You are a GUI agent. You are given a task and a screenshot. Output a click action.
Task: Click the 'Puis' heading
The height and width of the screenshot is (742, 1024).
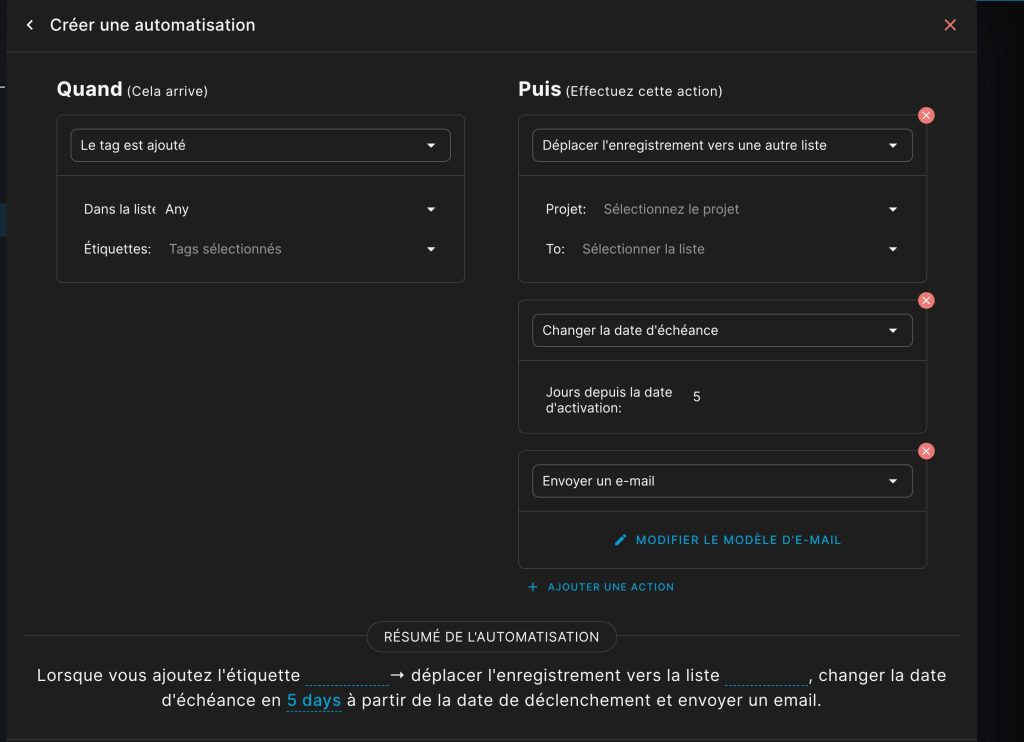pos(539,89)
